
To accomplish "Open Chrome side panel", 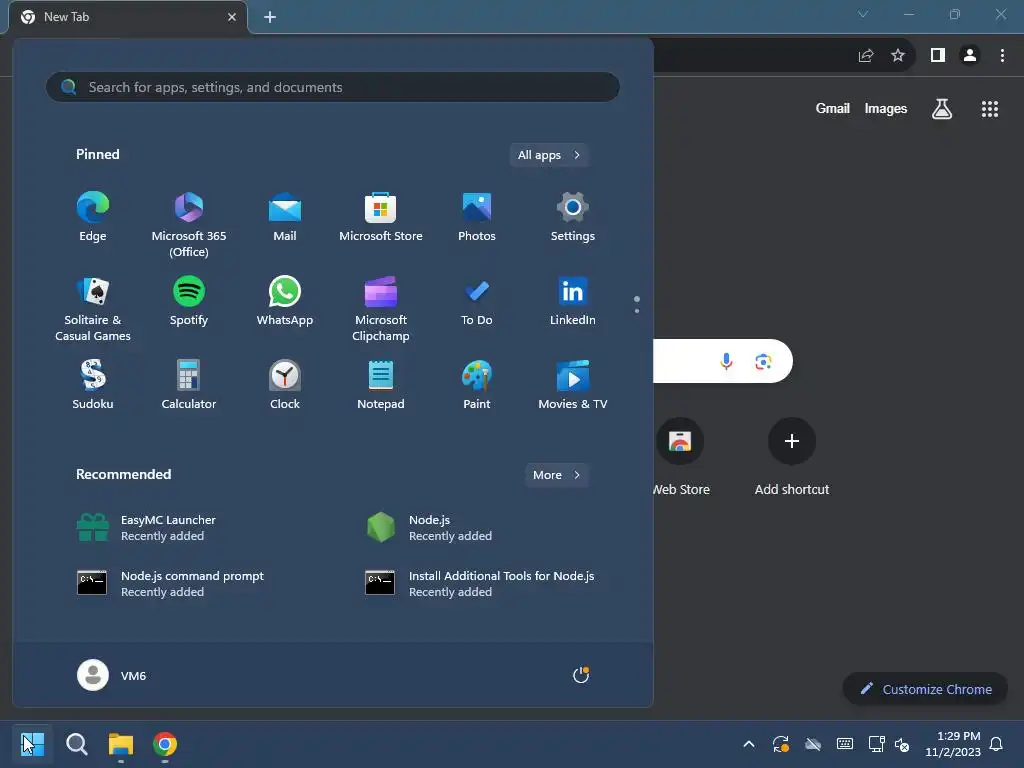I will click(x=937, y=56).
